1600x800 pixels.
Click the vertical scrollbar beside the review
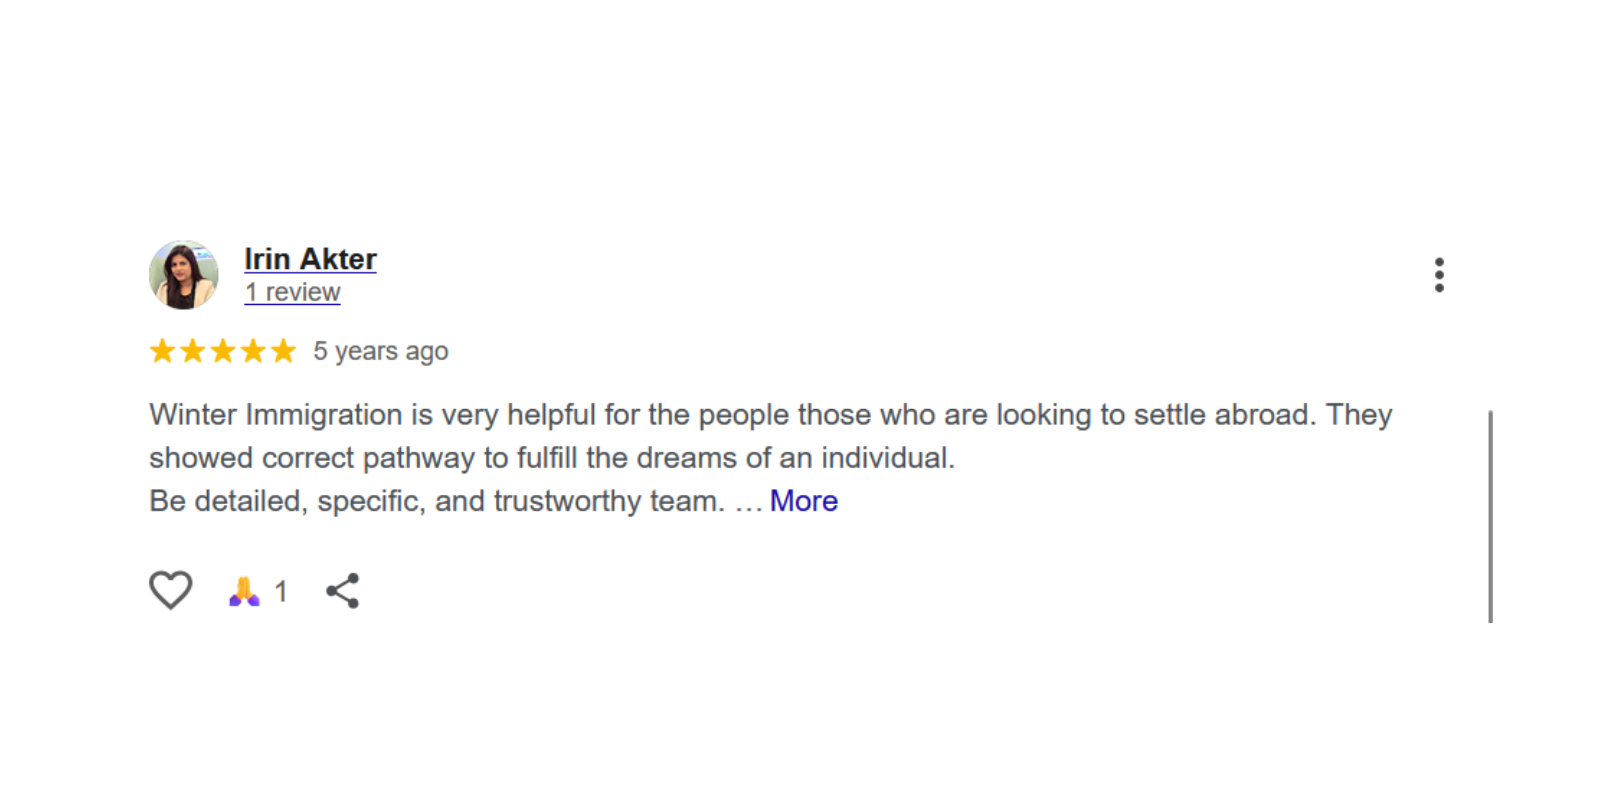(x=1490, y=515)
